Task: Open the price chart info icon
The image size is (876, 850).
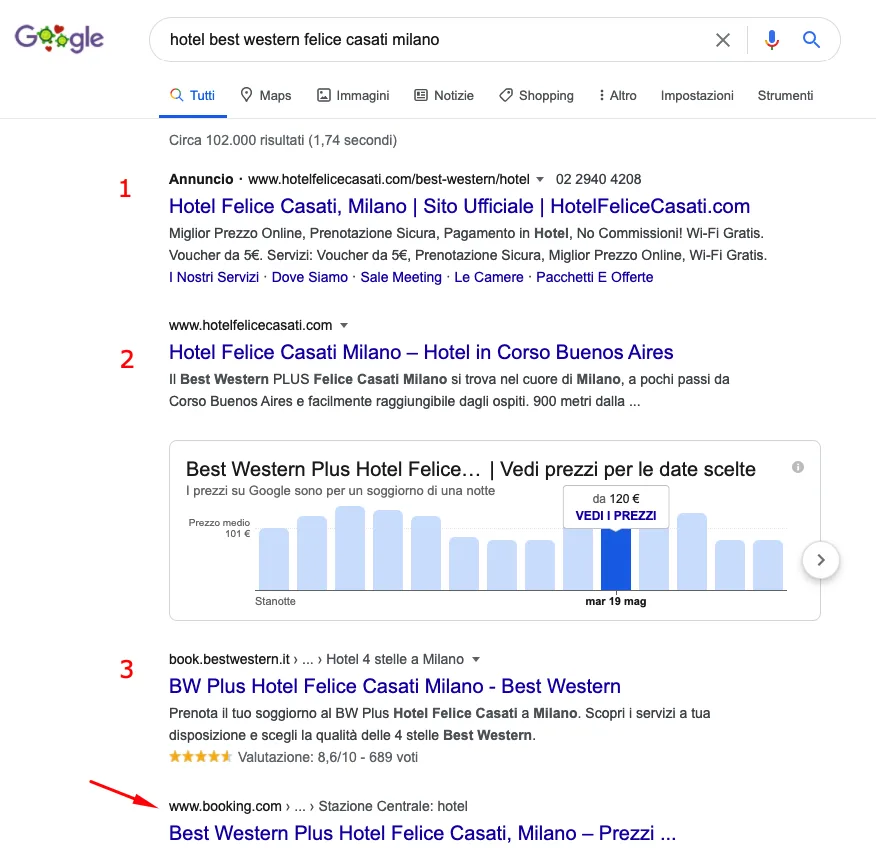Action: 798,467
